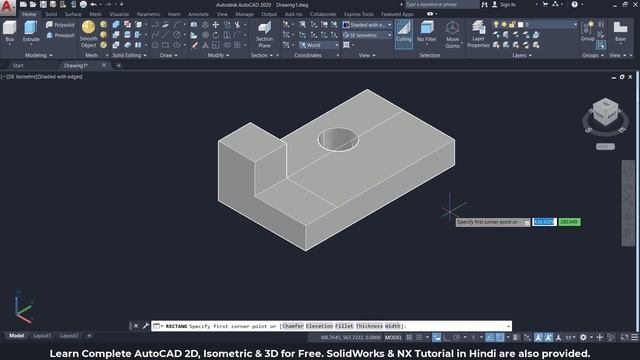Open the AutoCAD application menu logo

point(7,7)
